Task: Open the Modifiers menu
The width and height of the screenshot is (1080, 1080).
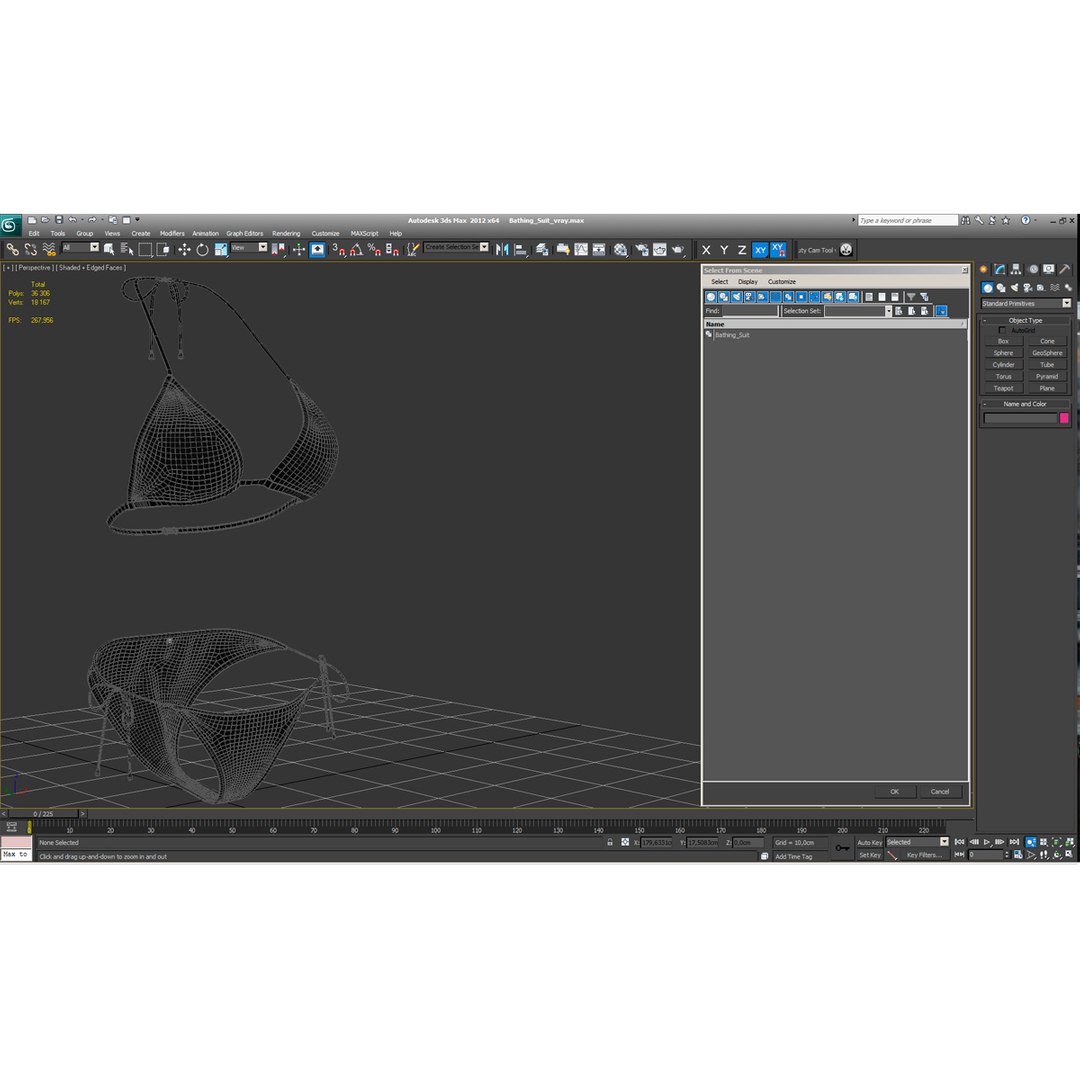Action: (172, 233)
